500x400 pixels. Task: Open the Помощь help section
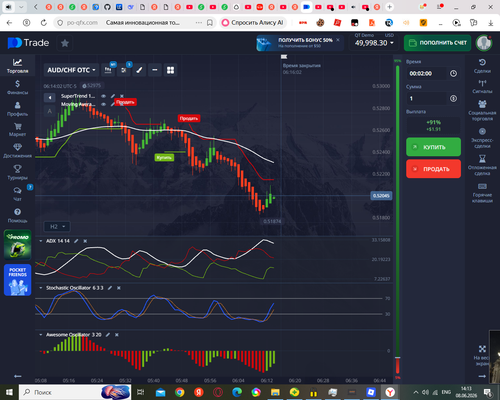17,215
